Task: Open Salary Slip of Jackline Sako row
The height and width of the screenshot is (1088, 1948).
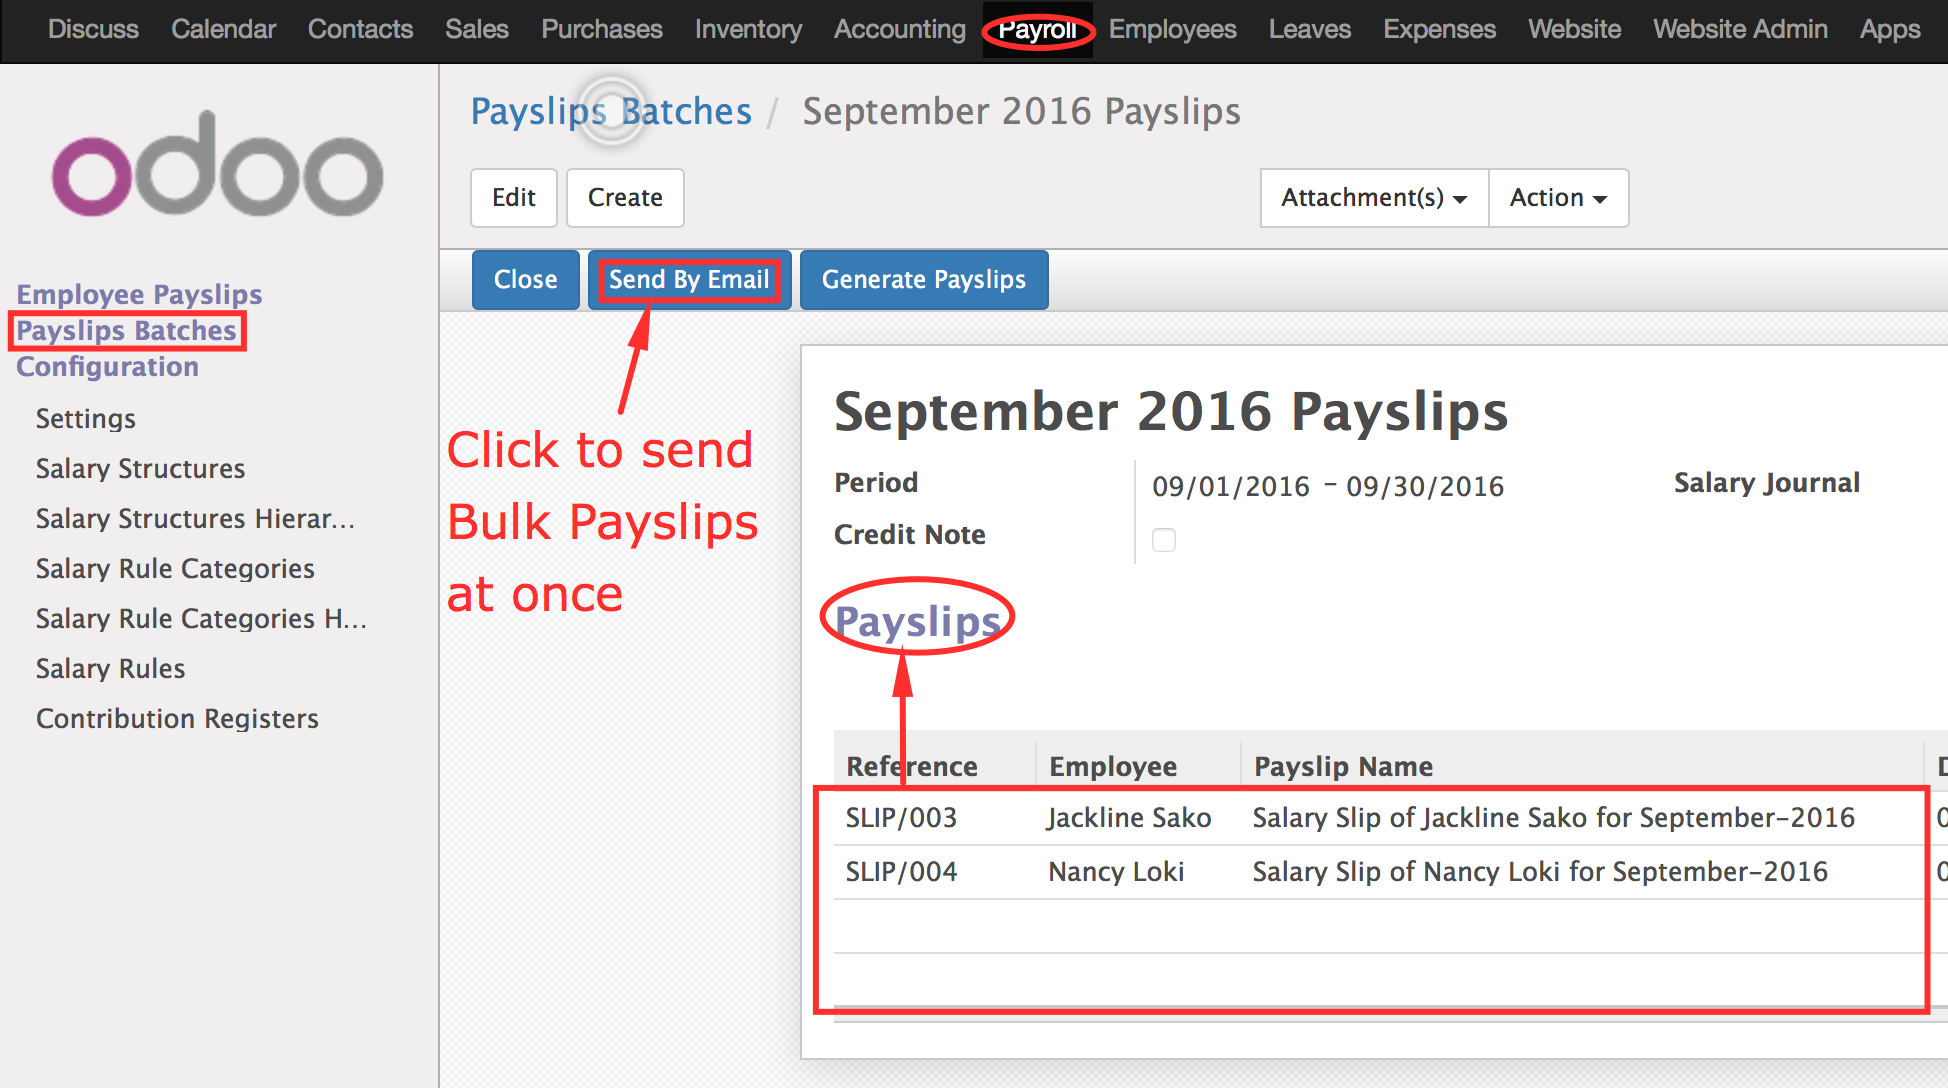Action: (x=1553, y=818)
